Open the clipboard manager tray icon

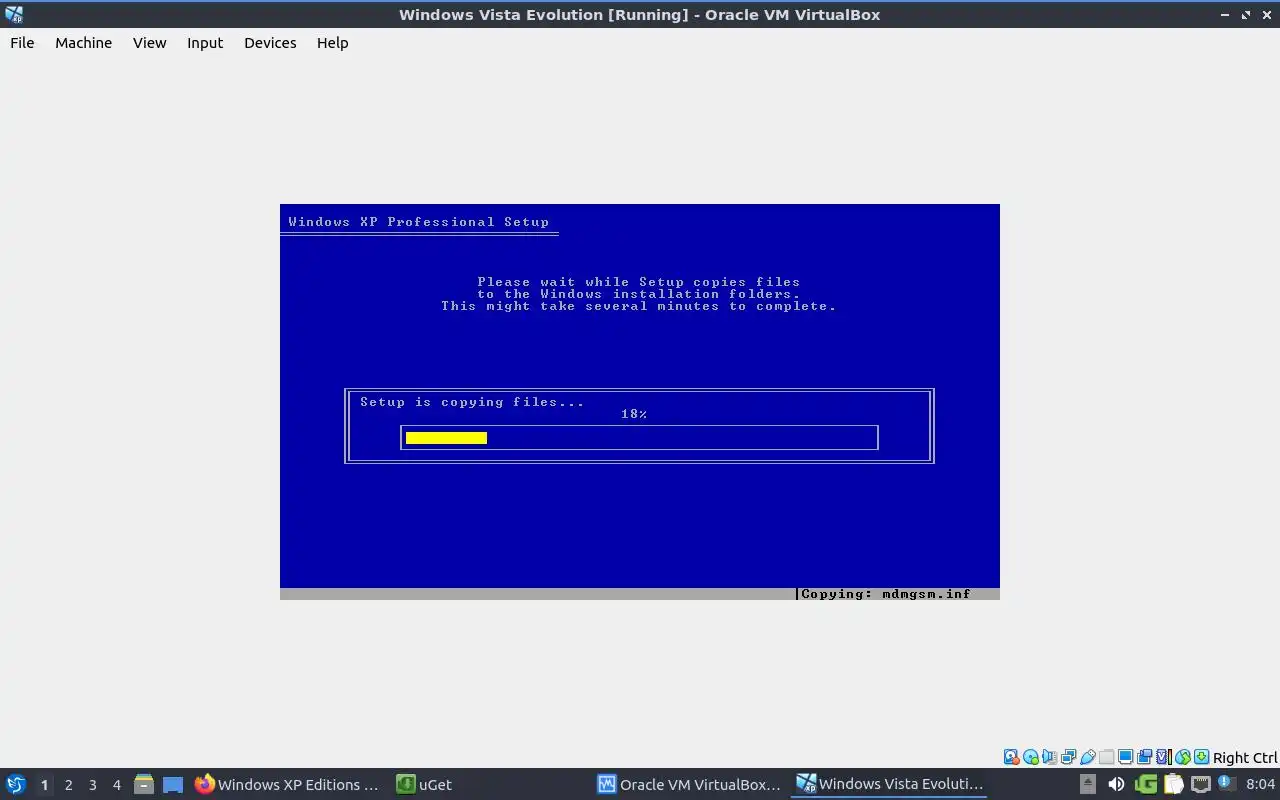click(1173, 784)
